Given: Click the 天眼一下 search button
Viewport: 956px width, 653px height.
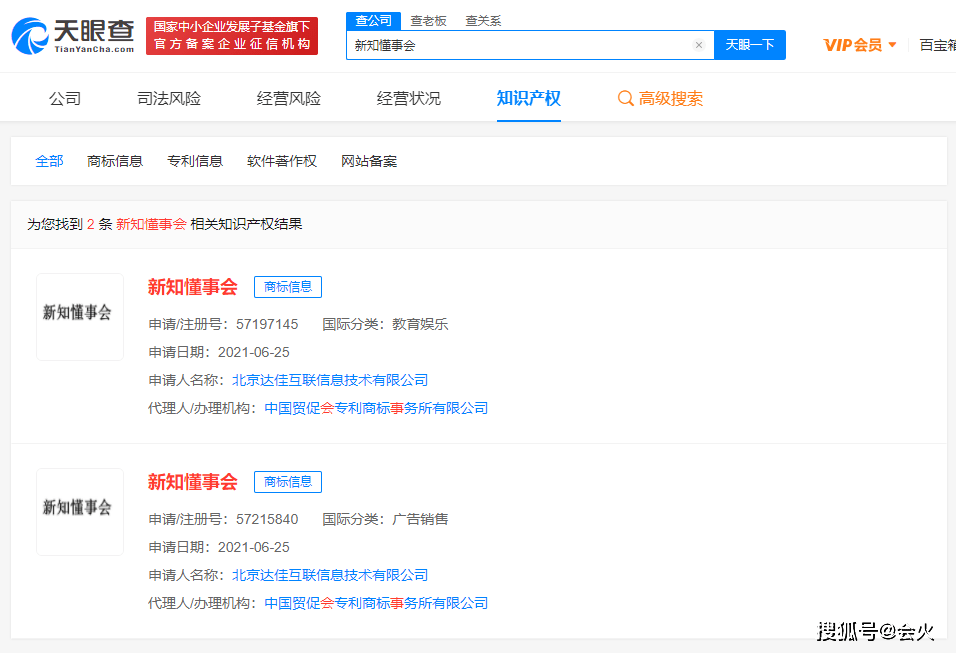Looking at the screenshot, I should [x=749, y=44].
